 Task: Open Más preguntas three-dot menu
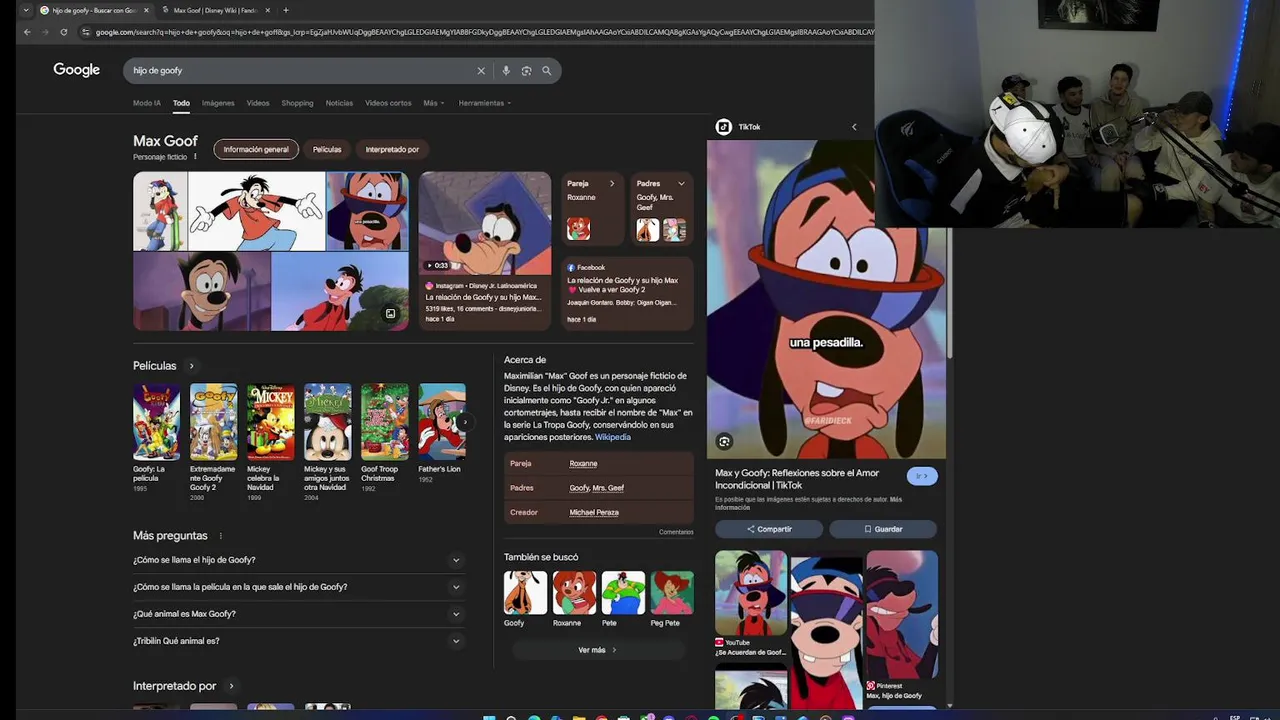tap(221, 536)
